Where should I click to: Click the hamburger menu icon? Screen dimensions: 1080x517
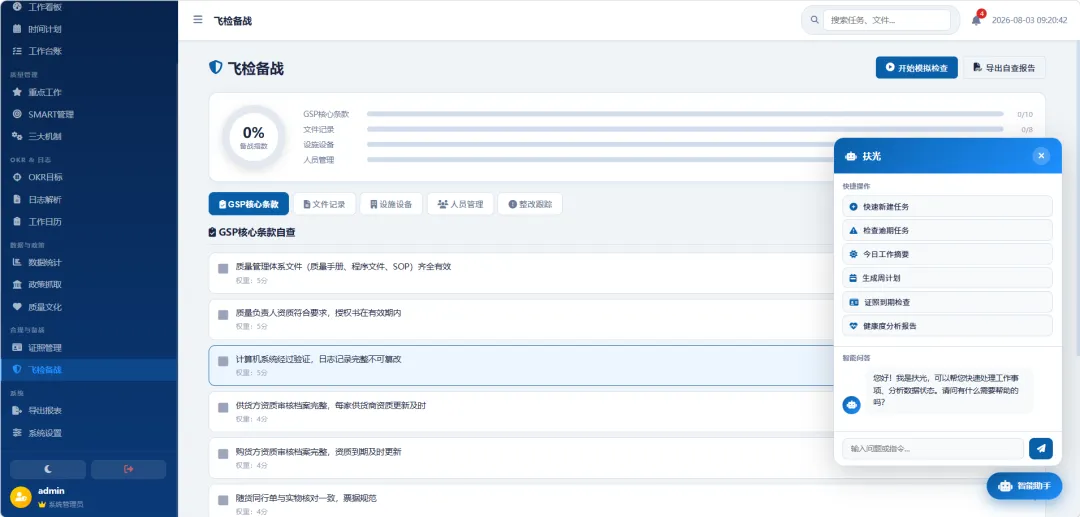click(198, 20)
